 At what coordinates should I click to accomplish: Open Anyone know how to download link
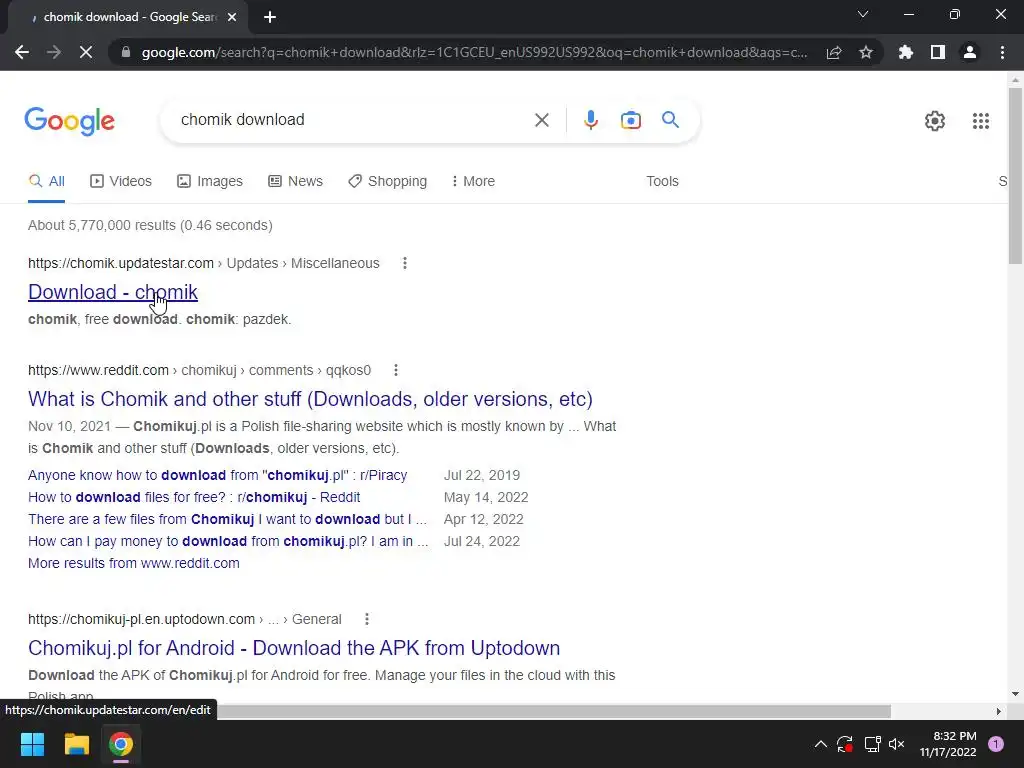coord(217,475)
